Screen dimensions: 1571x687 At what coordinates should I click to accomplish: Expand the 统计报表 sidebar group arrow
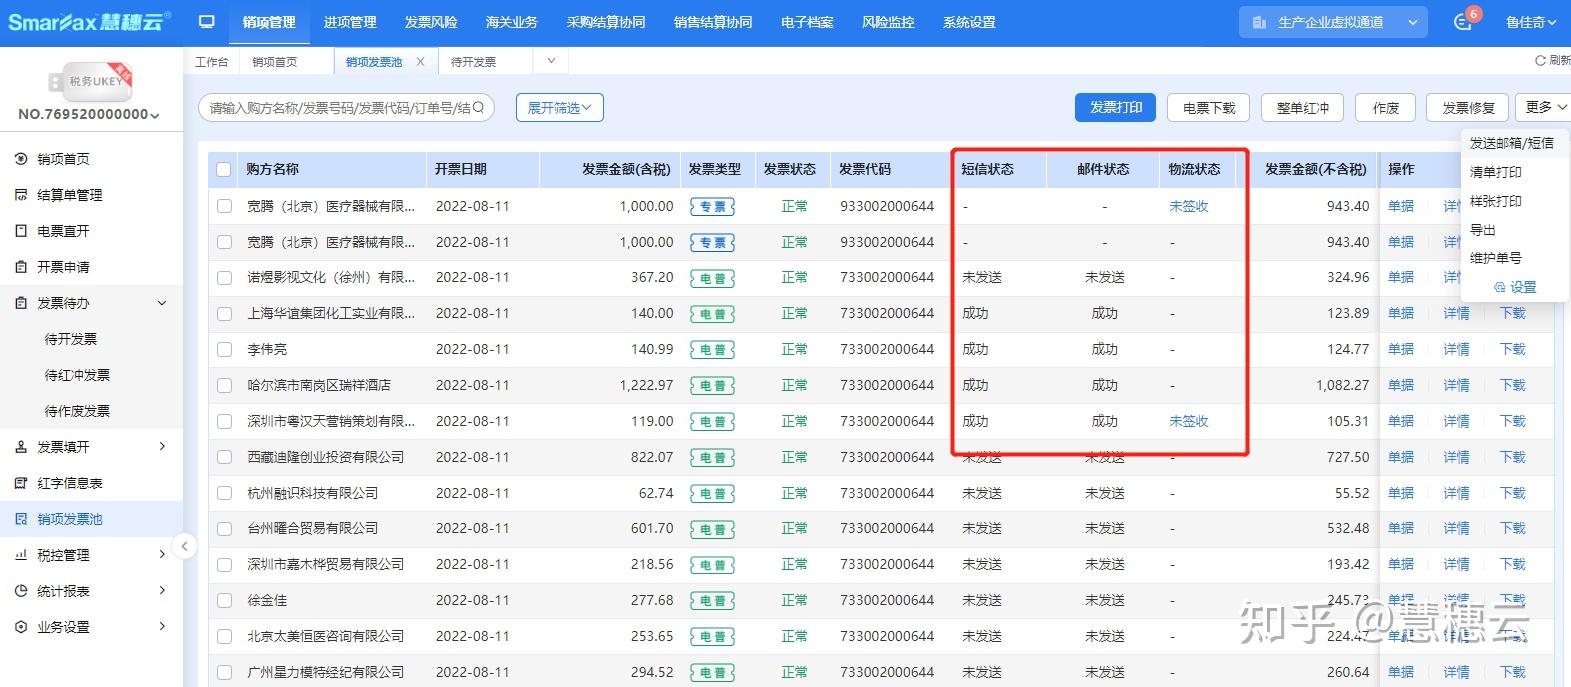point(162,591)
